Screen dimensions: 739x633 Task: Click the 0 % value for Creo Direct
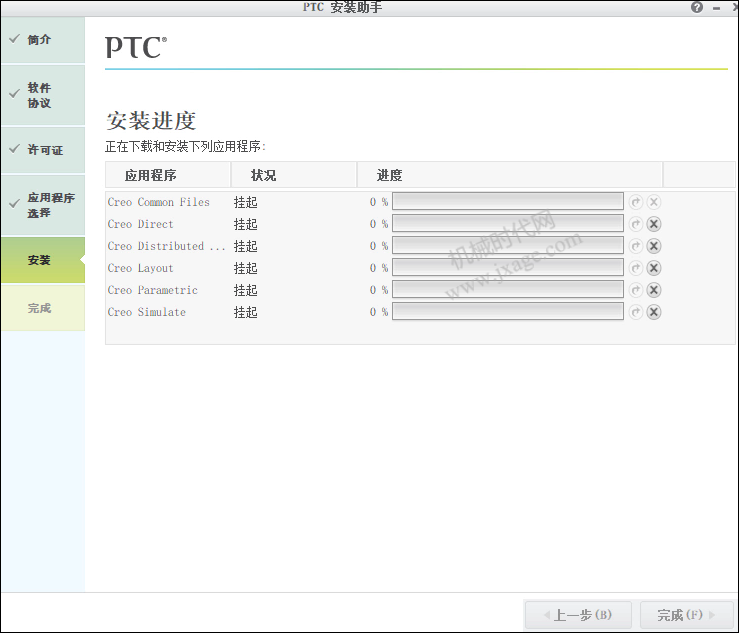pyautogui.click(x=379, y=224)
